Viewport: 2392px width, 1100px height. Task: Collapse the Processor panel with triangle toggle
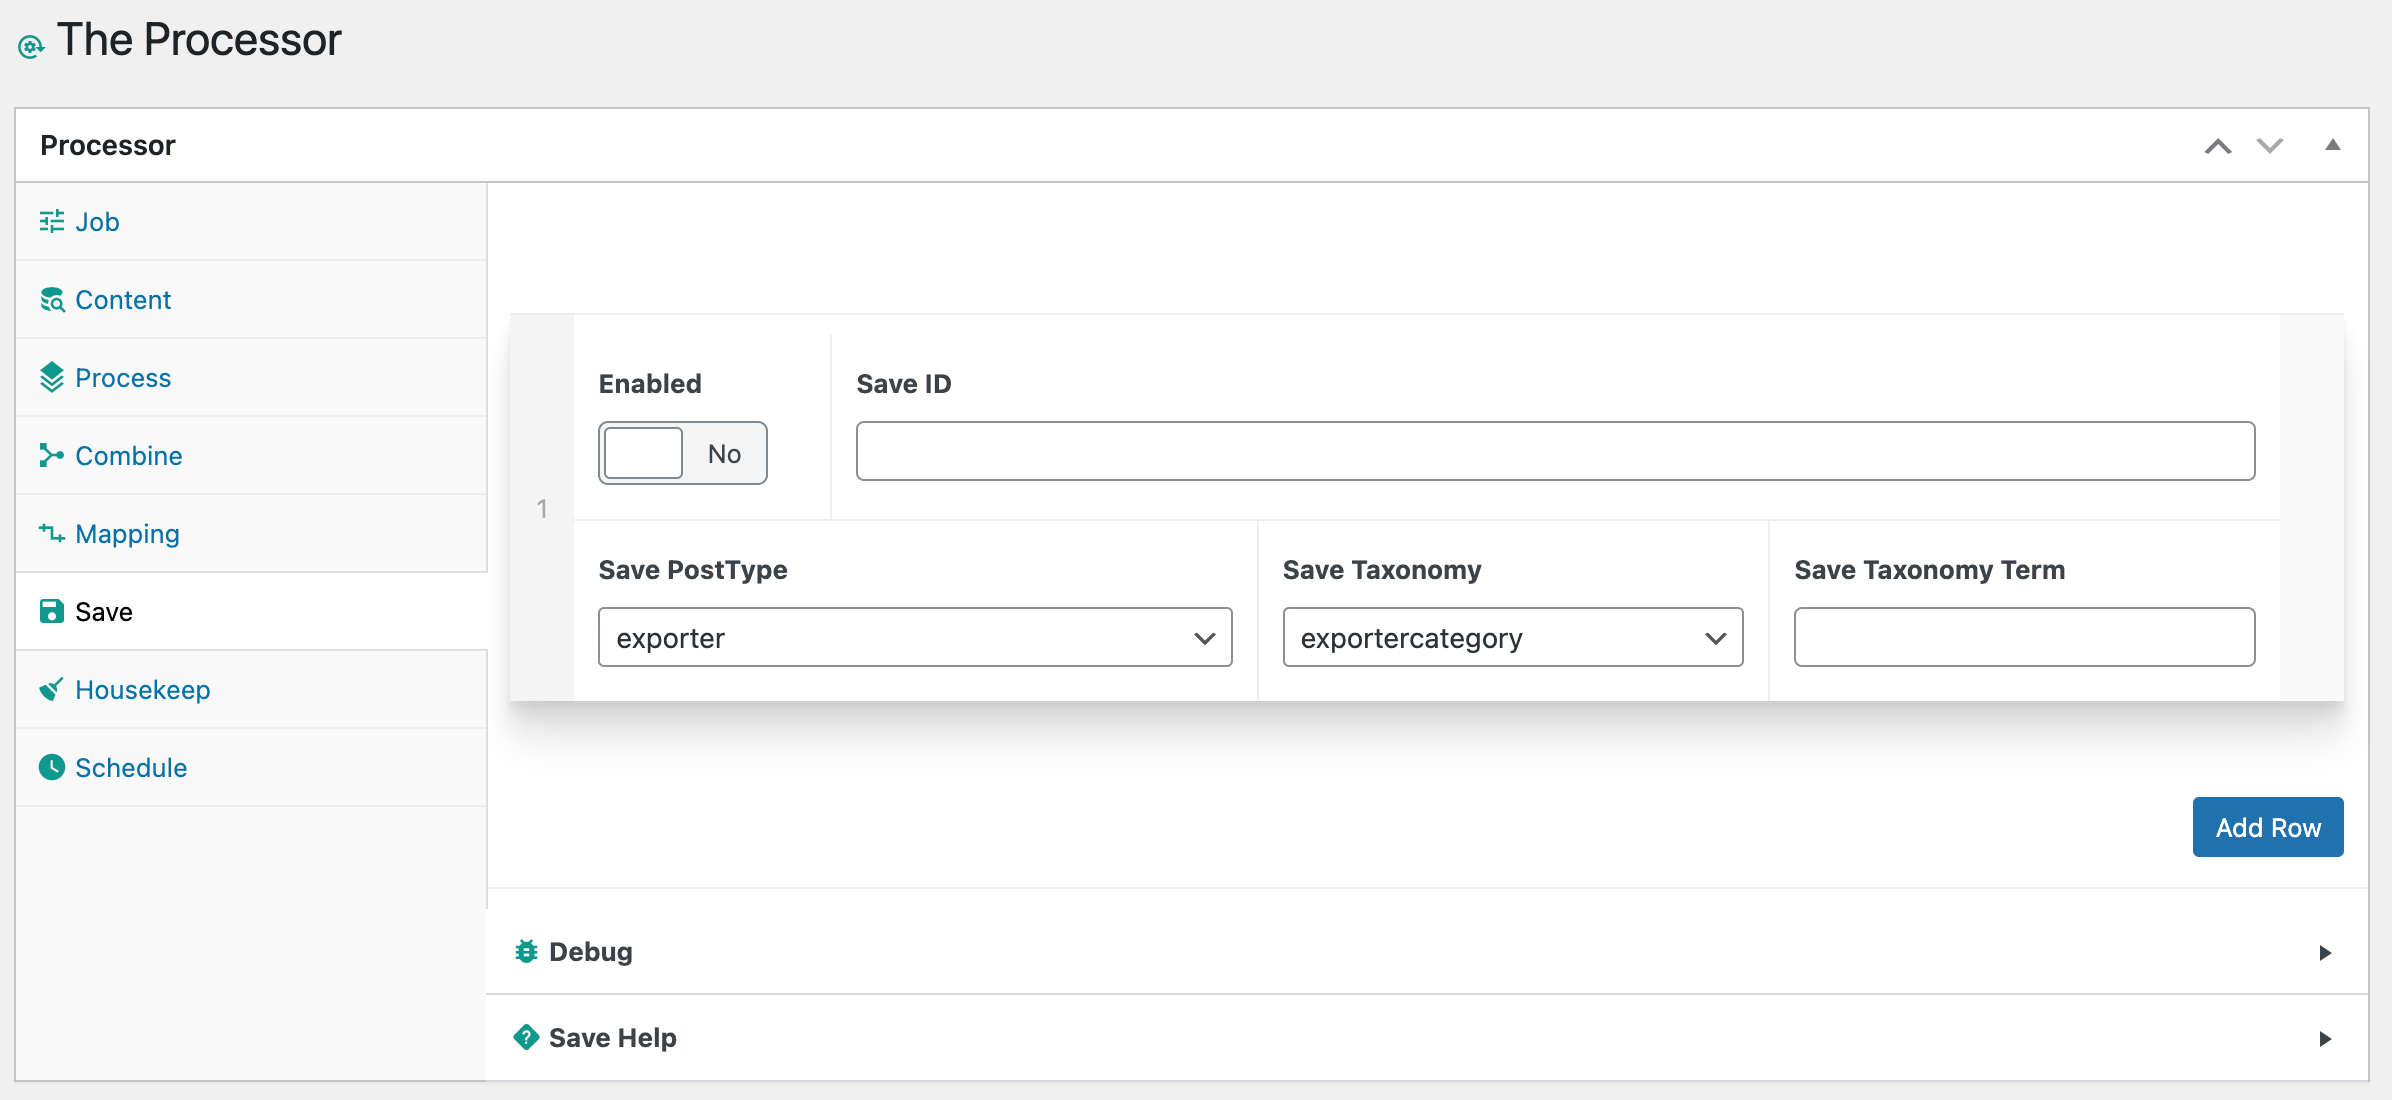pos(2332,145)
